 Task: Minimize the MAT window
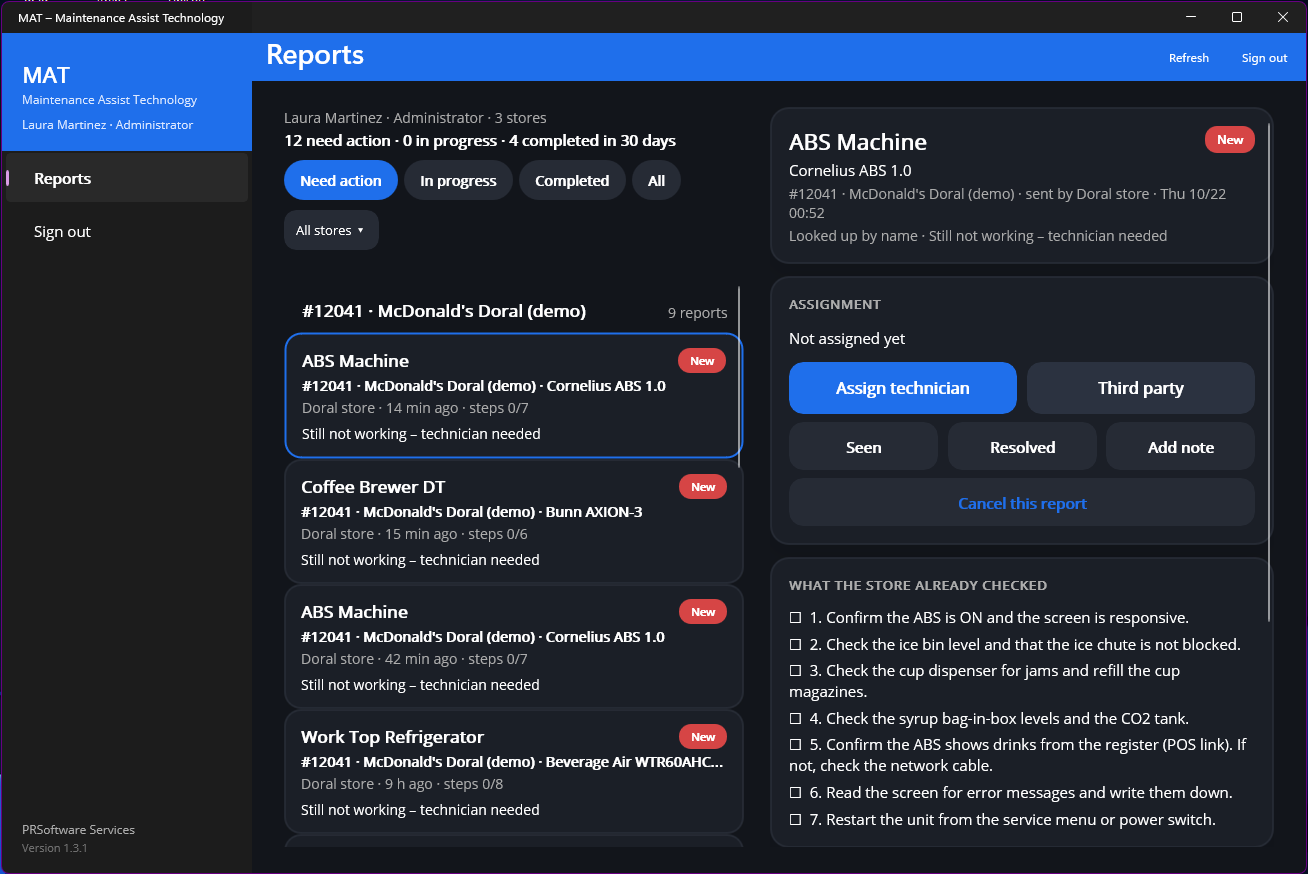tap(1191, 17)
